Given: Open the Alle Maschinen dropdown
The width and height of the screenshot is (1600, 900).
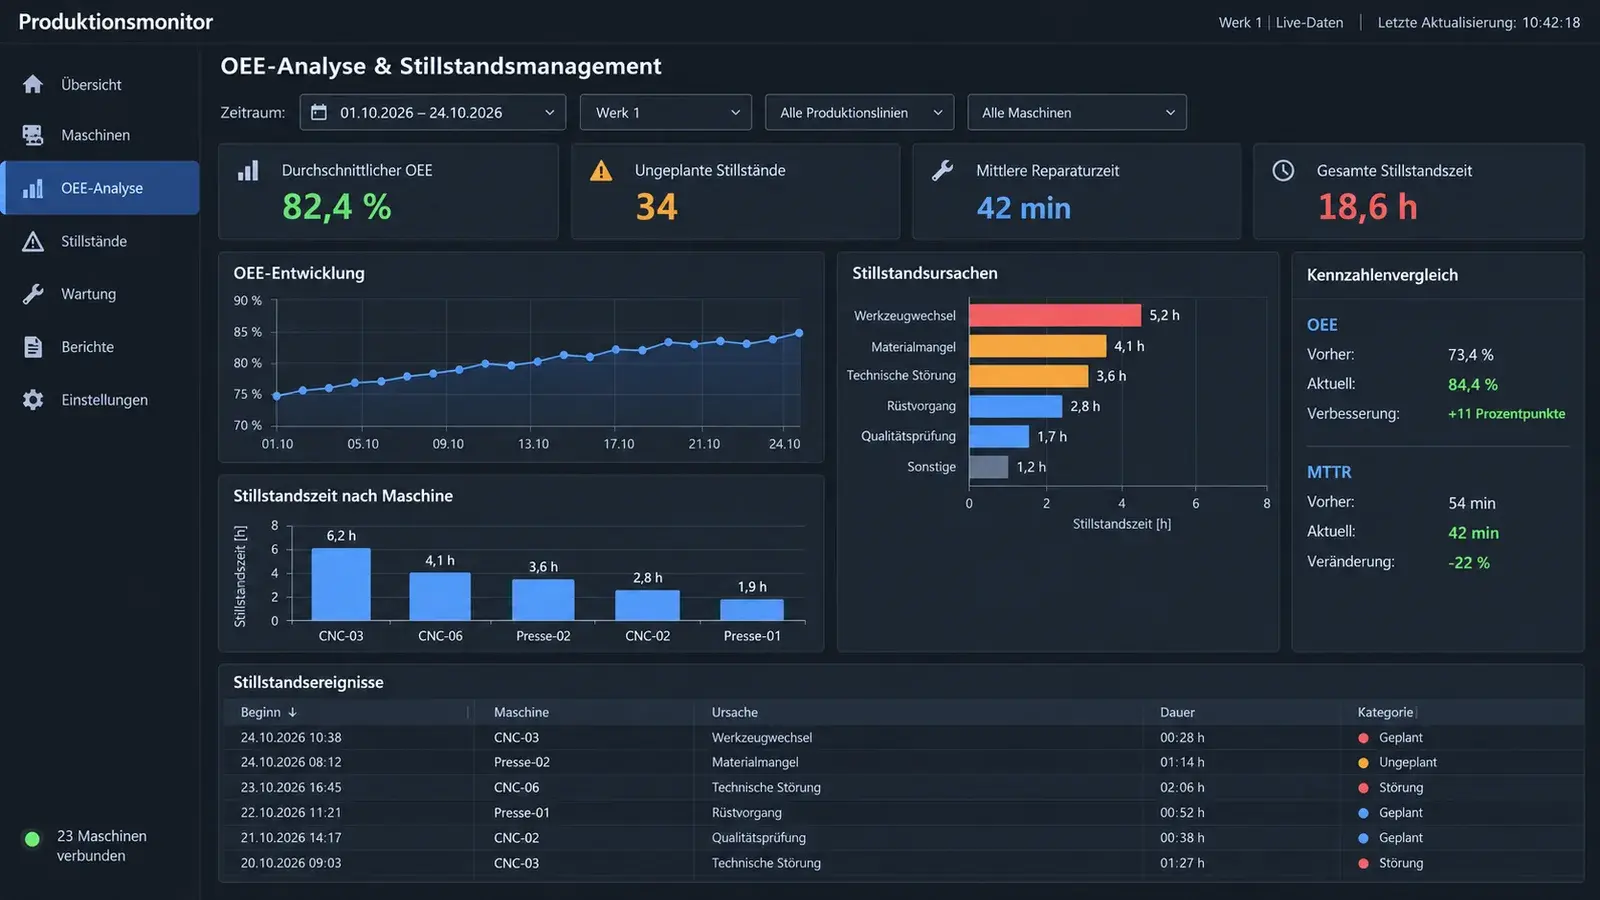Looking at the screenshot, I should coord(1077,112).
